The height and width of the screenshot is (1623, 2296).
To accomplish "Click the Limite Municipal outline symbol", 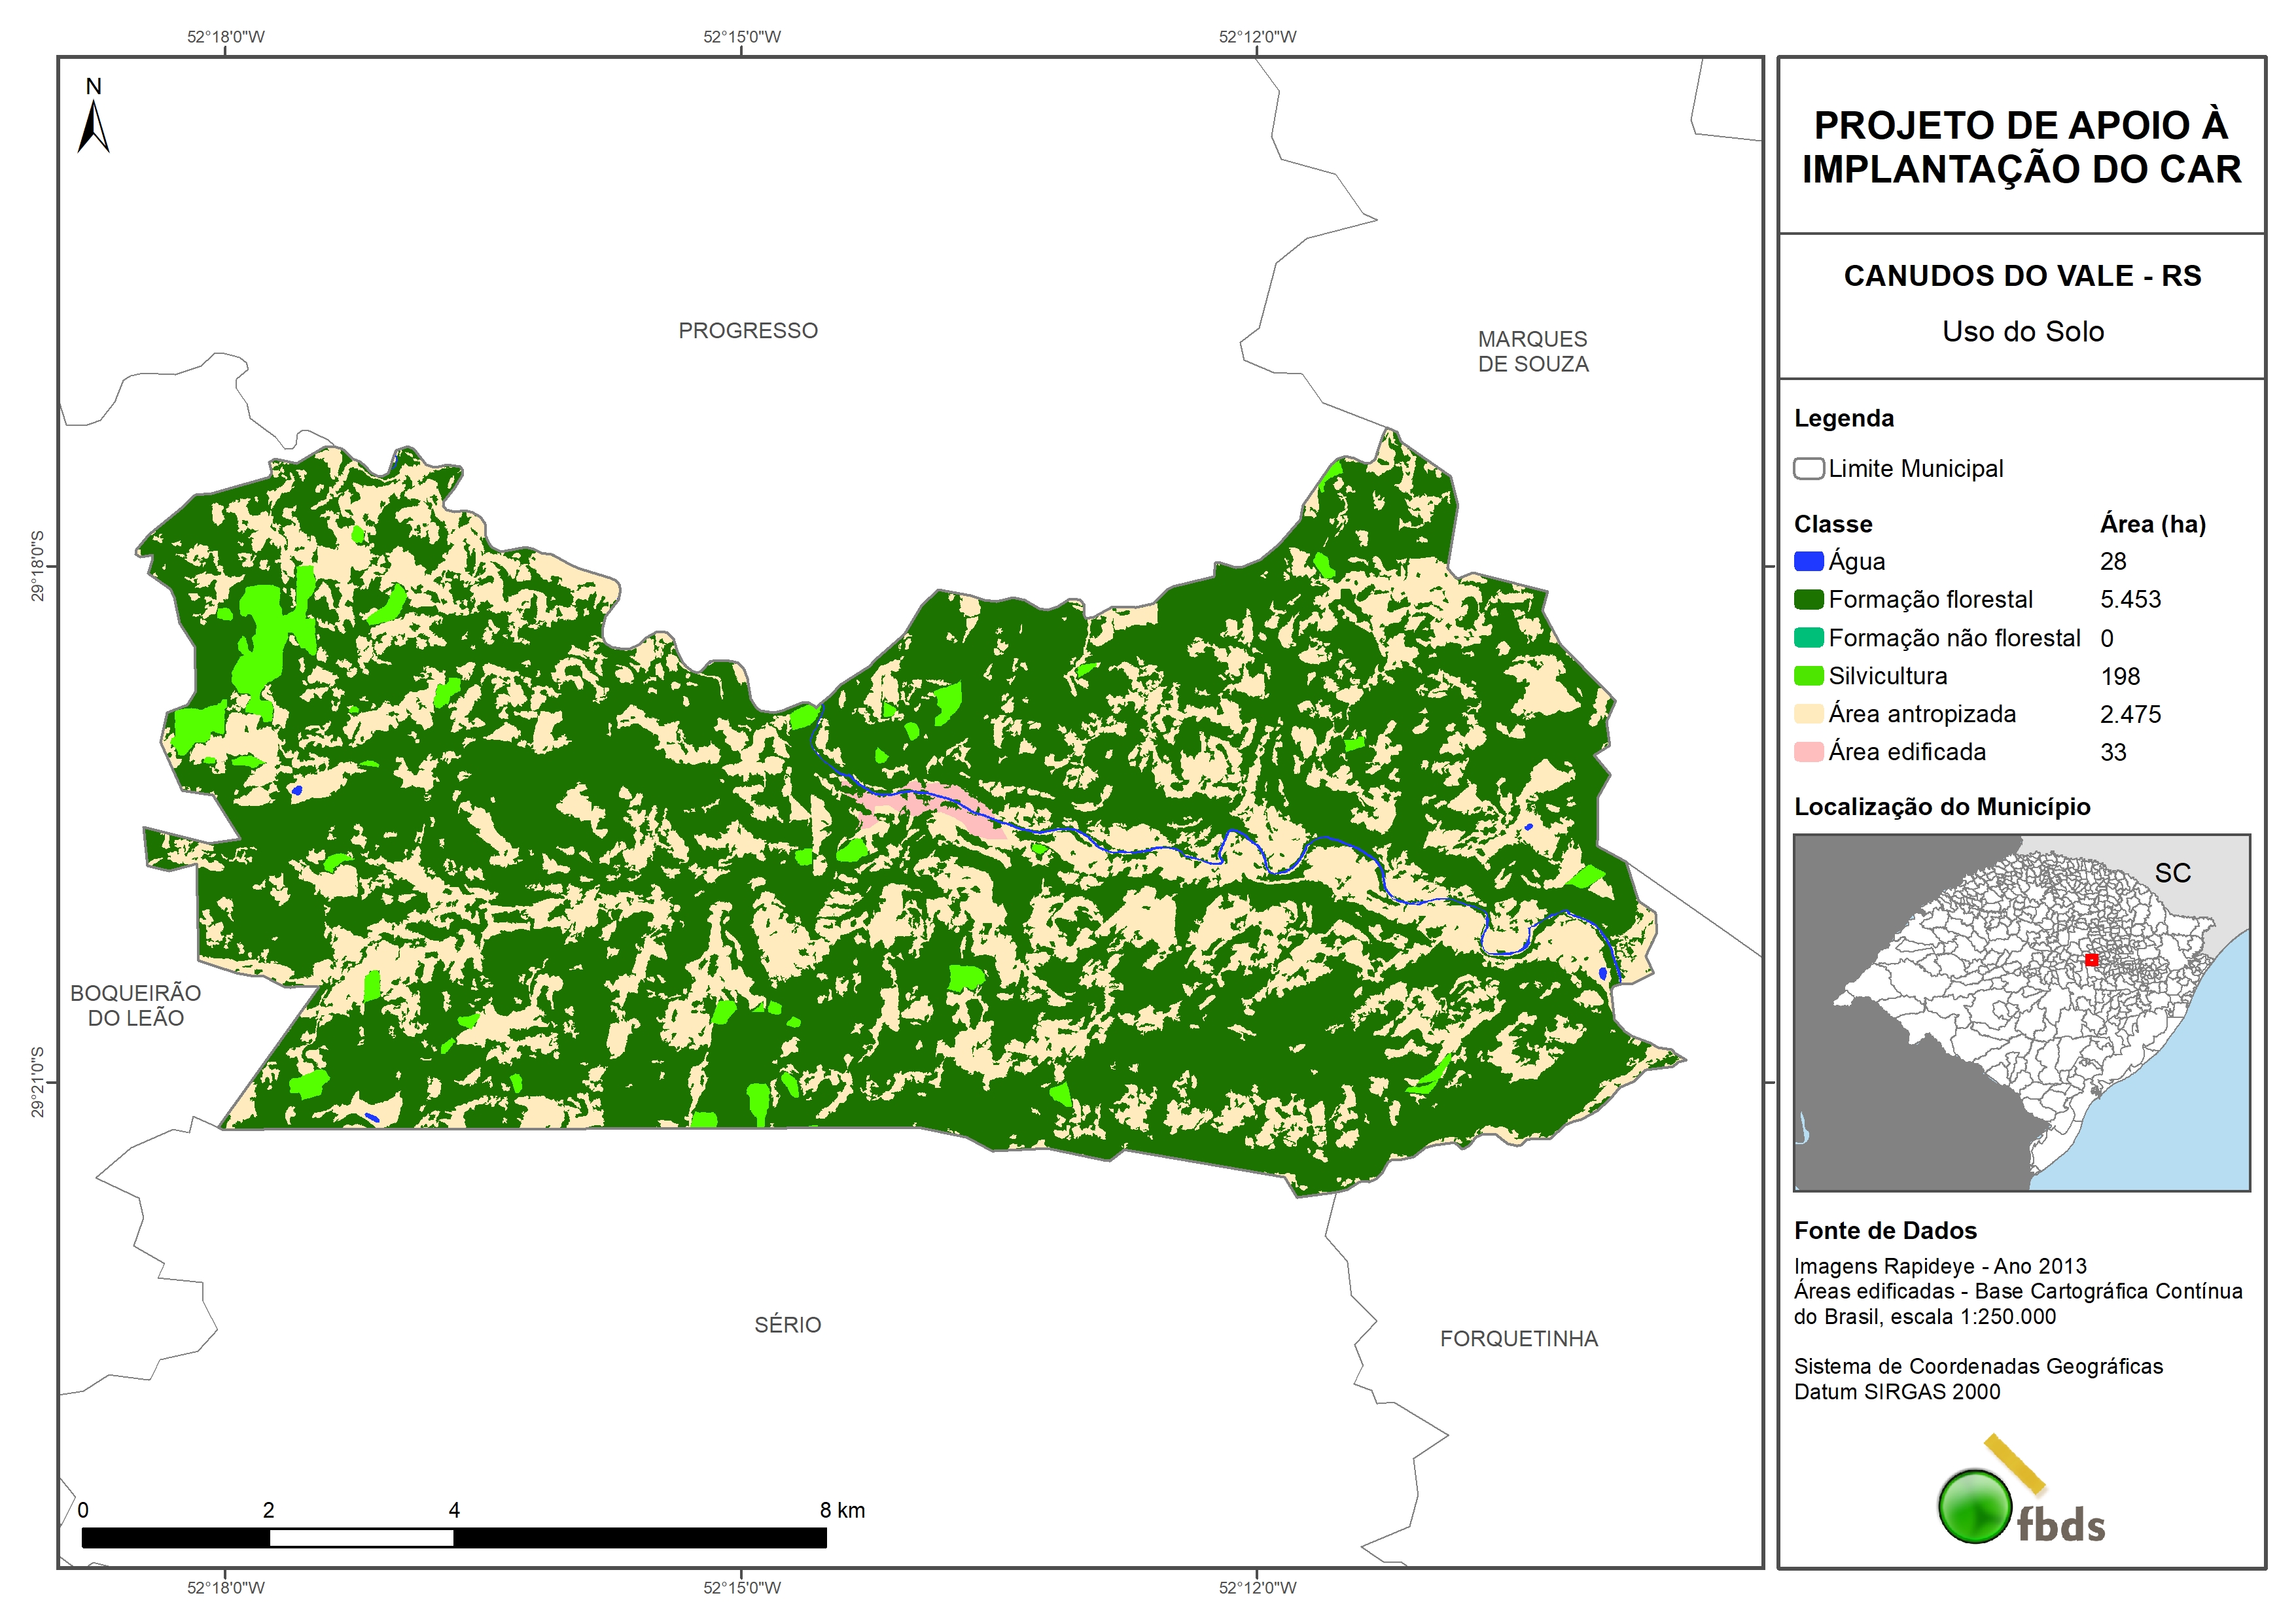I will pyautogui.click(x=1808, y=468).
